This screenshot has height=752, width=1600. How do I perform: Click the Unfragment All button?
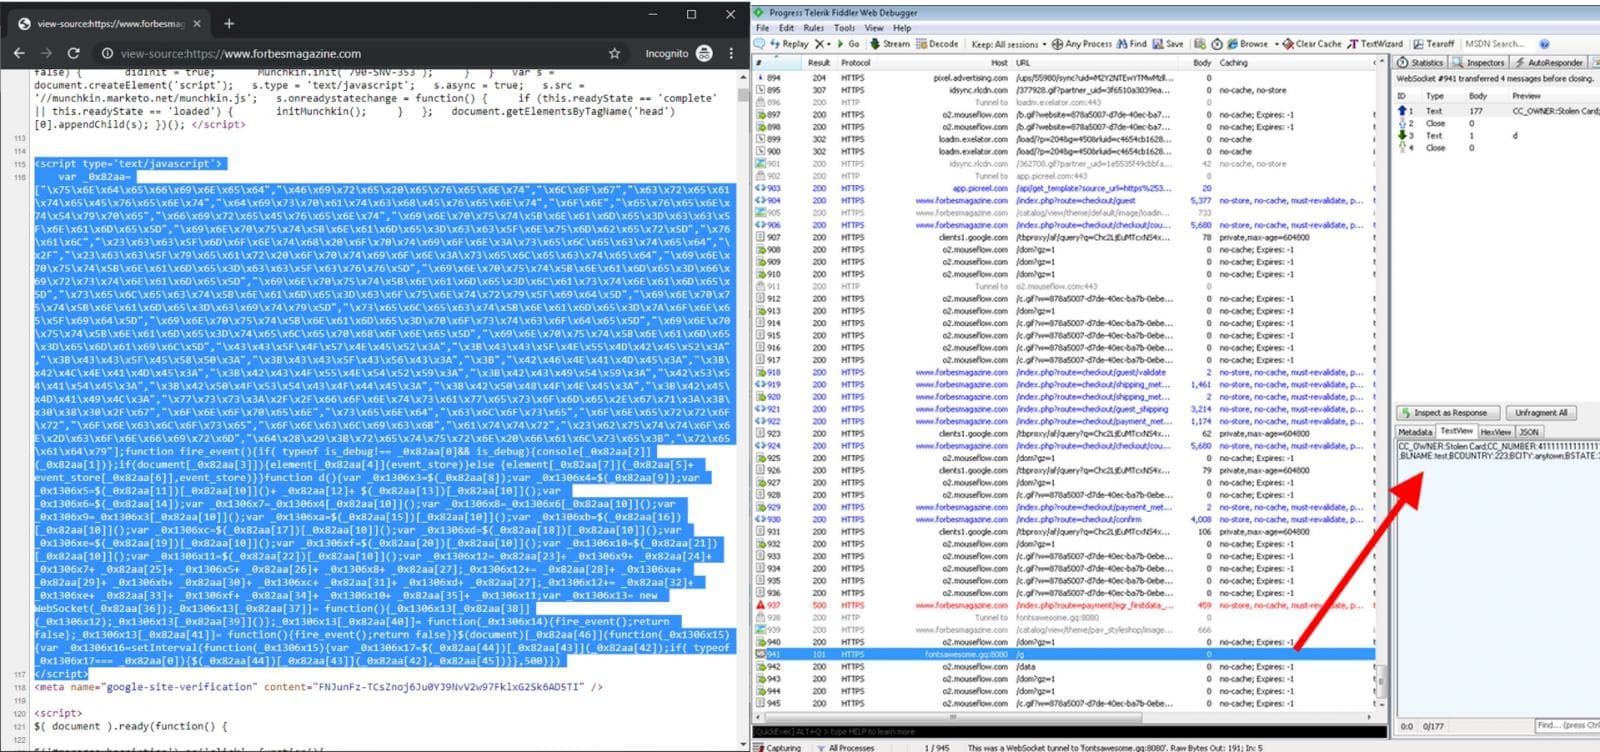point(1541,412)
